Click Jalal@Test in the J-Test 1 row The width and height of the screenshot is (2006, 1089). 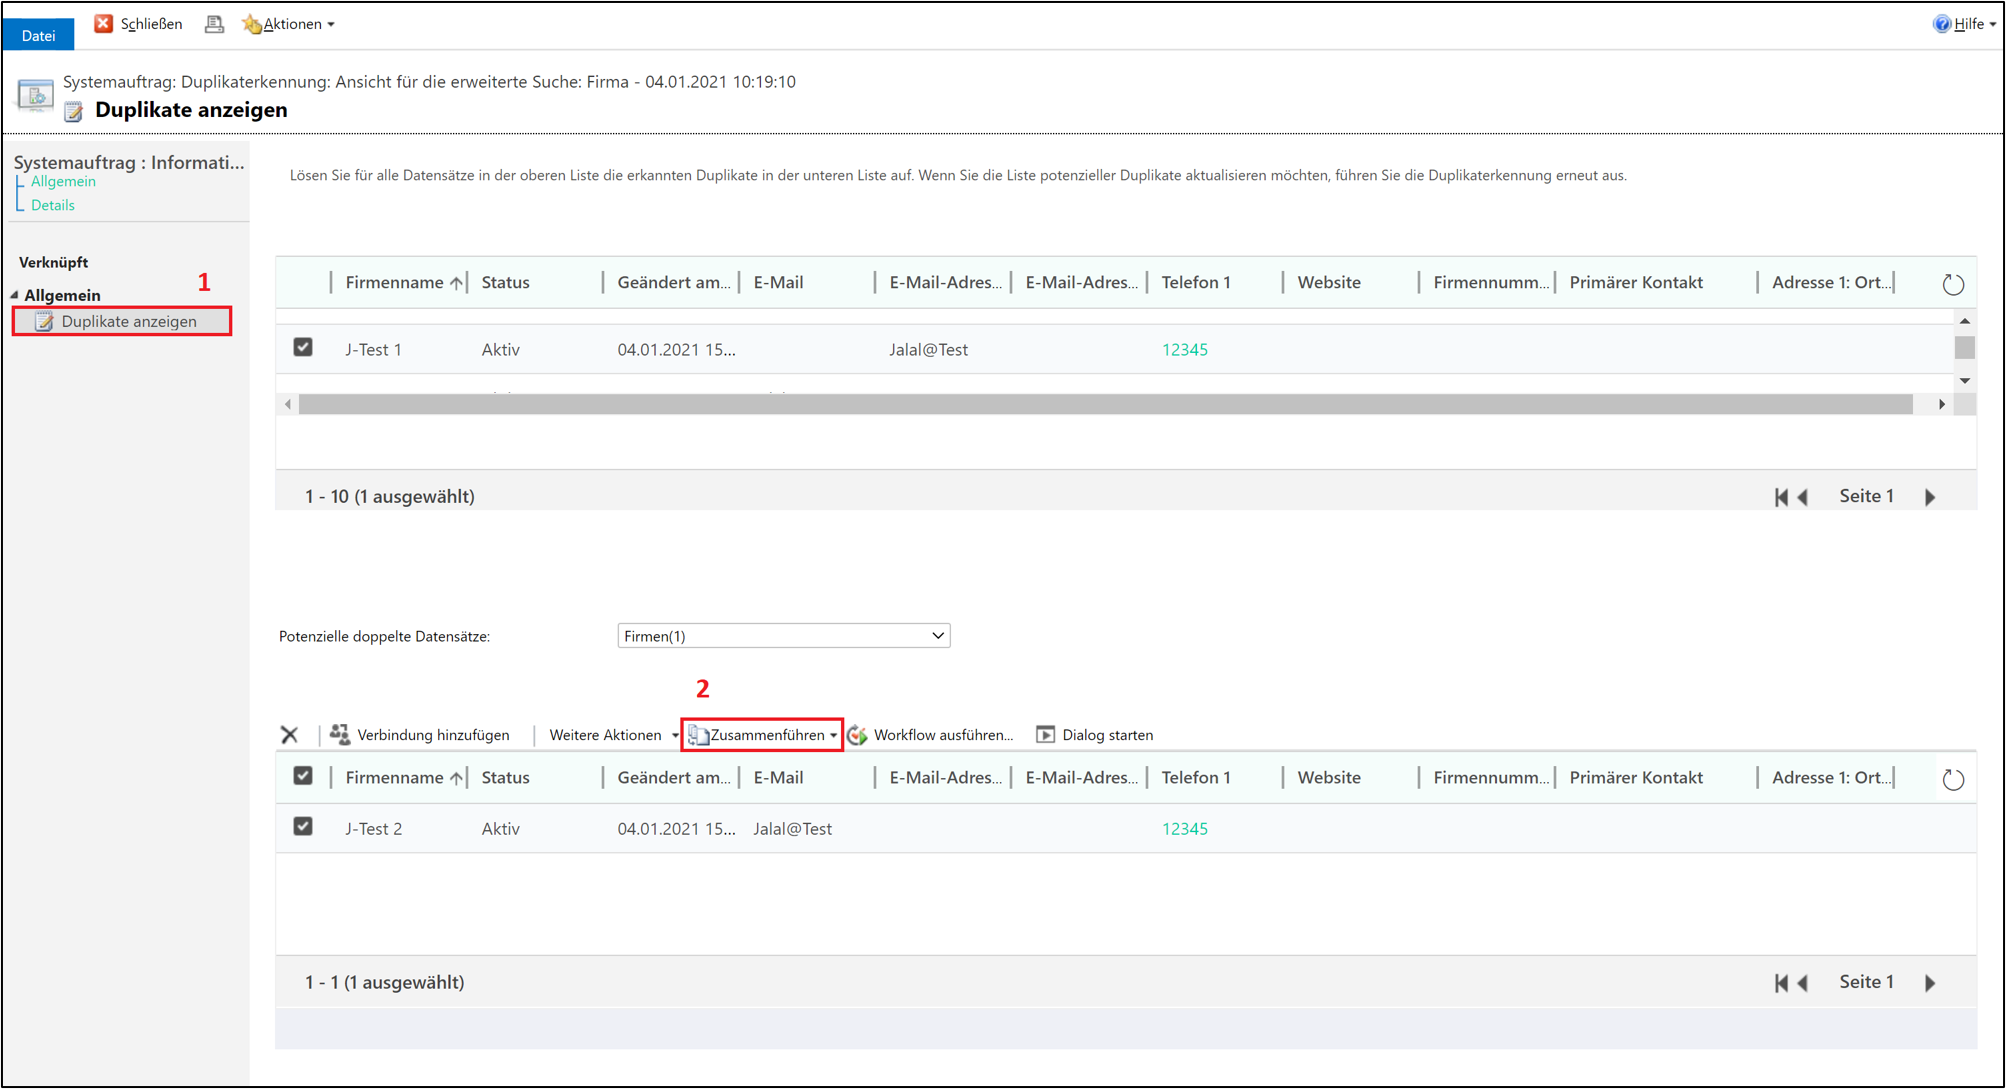[928, 349]
